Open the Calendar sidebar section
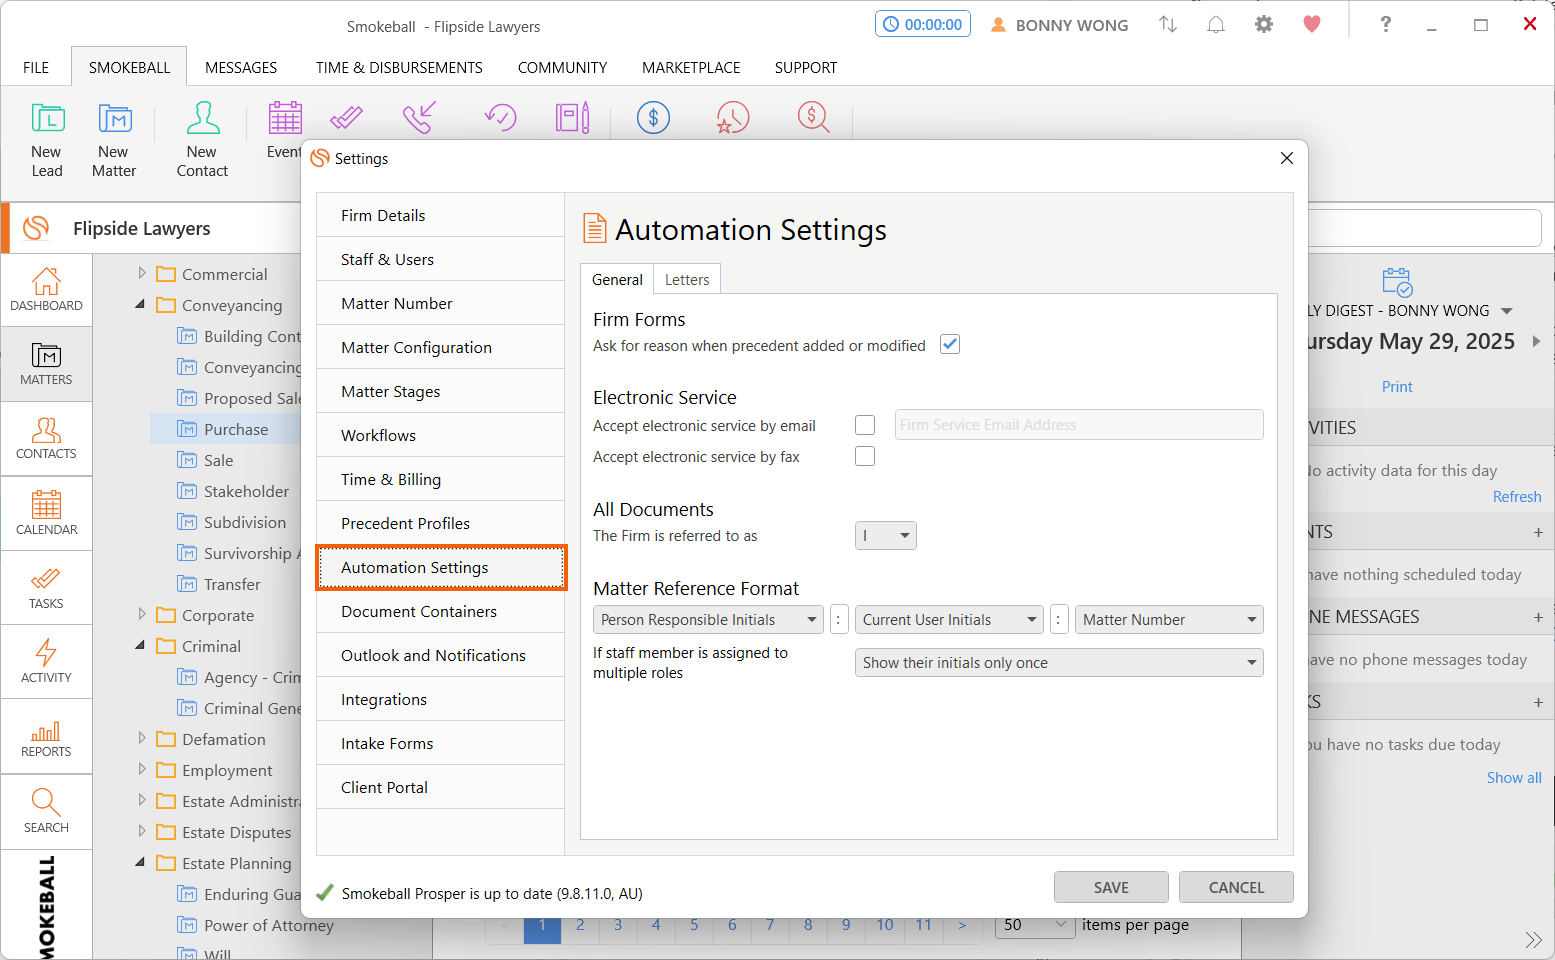The height and width of the screenshot is (960, 1555). click(x=47, y=513)
